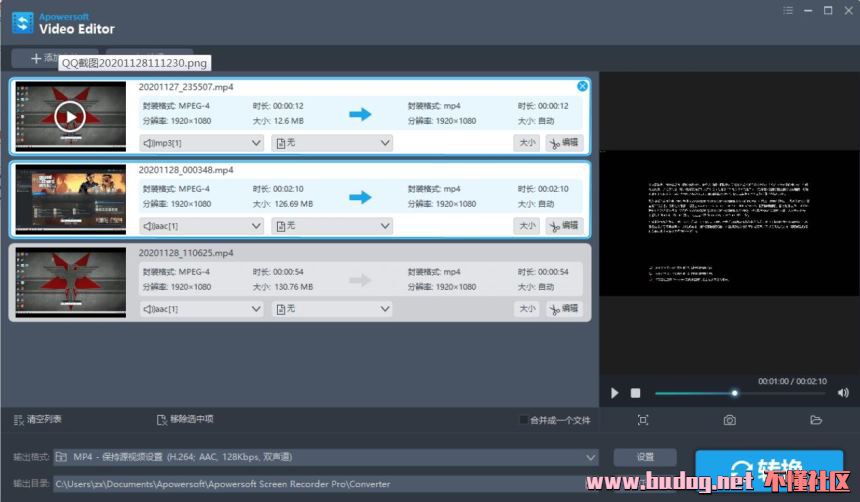Image resolution: width=860 pixels, height=502 pixels.
Task: Expand the subtitle dropdown of second video
Action: pos(331,226)
